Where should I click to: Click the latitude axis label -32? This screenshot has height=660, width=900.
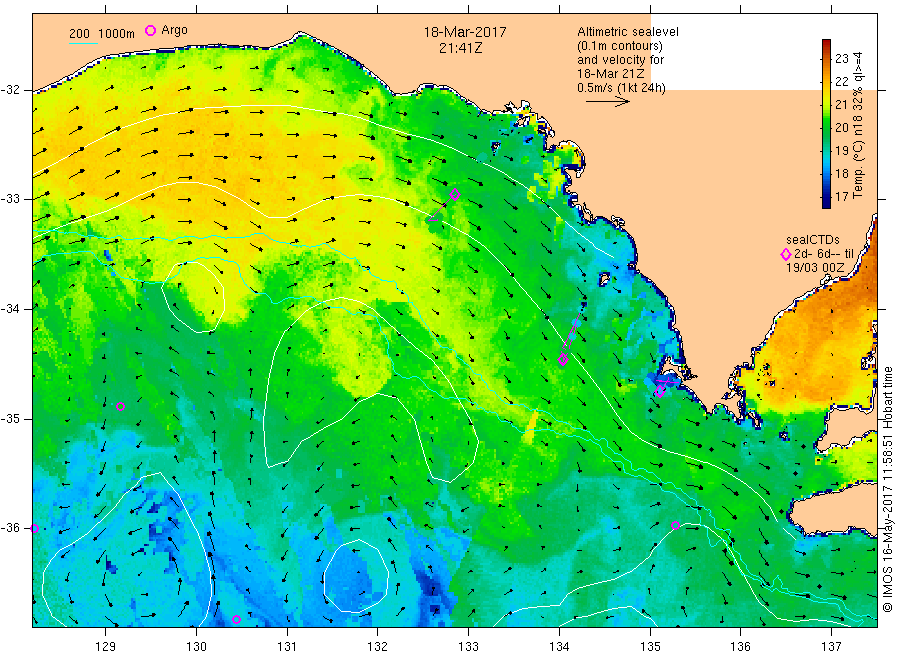click(10, 90)
